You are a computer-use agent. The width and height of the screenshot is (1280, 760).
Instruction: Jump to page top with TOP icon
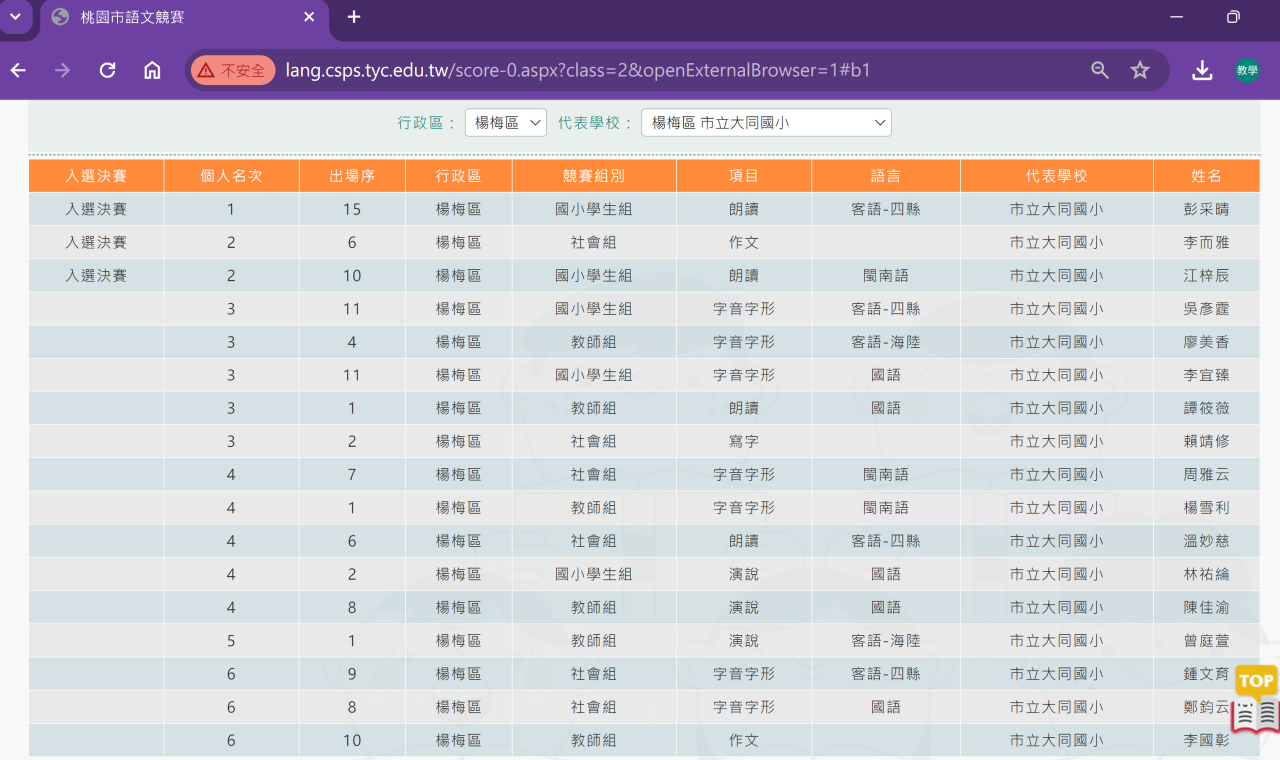(1256, 699)
